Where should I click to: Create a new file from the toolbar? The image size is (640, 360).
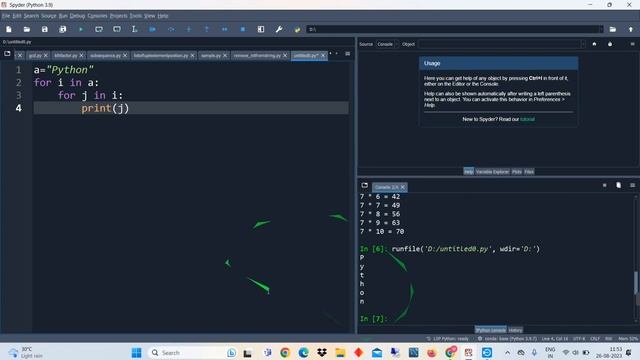coord(9,29)
